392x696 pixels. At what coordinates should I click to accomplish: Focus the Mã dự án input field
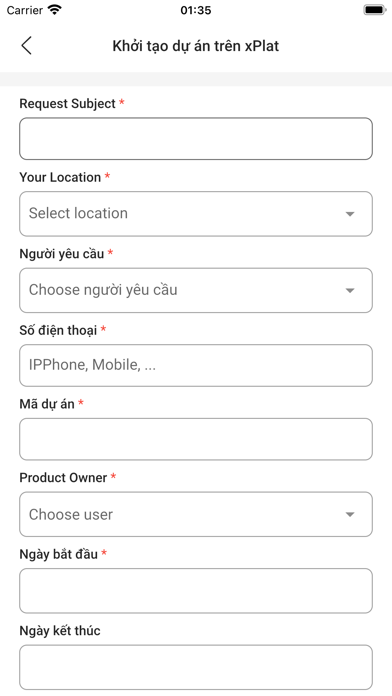pyautogui.click(x=196, y=439)
